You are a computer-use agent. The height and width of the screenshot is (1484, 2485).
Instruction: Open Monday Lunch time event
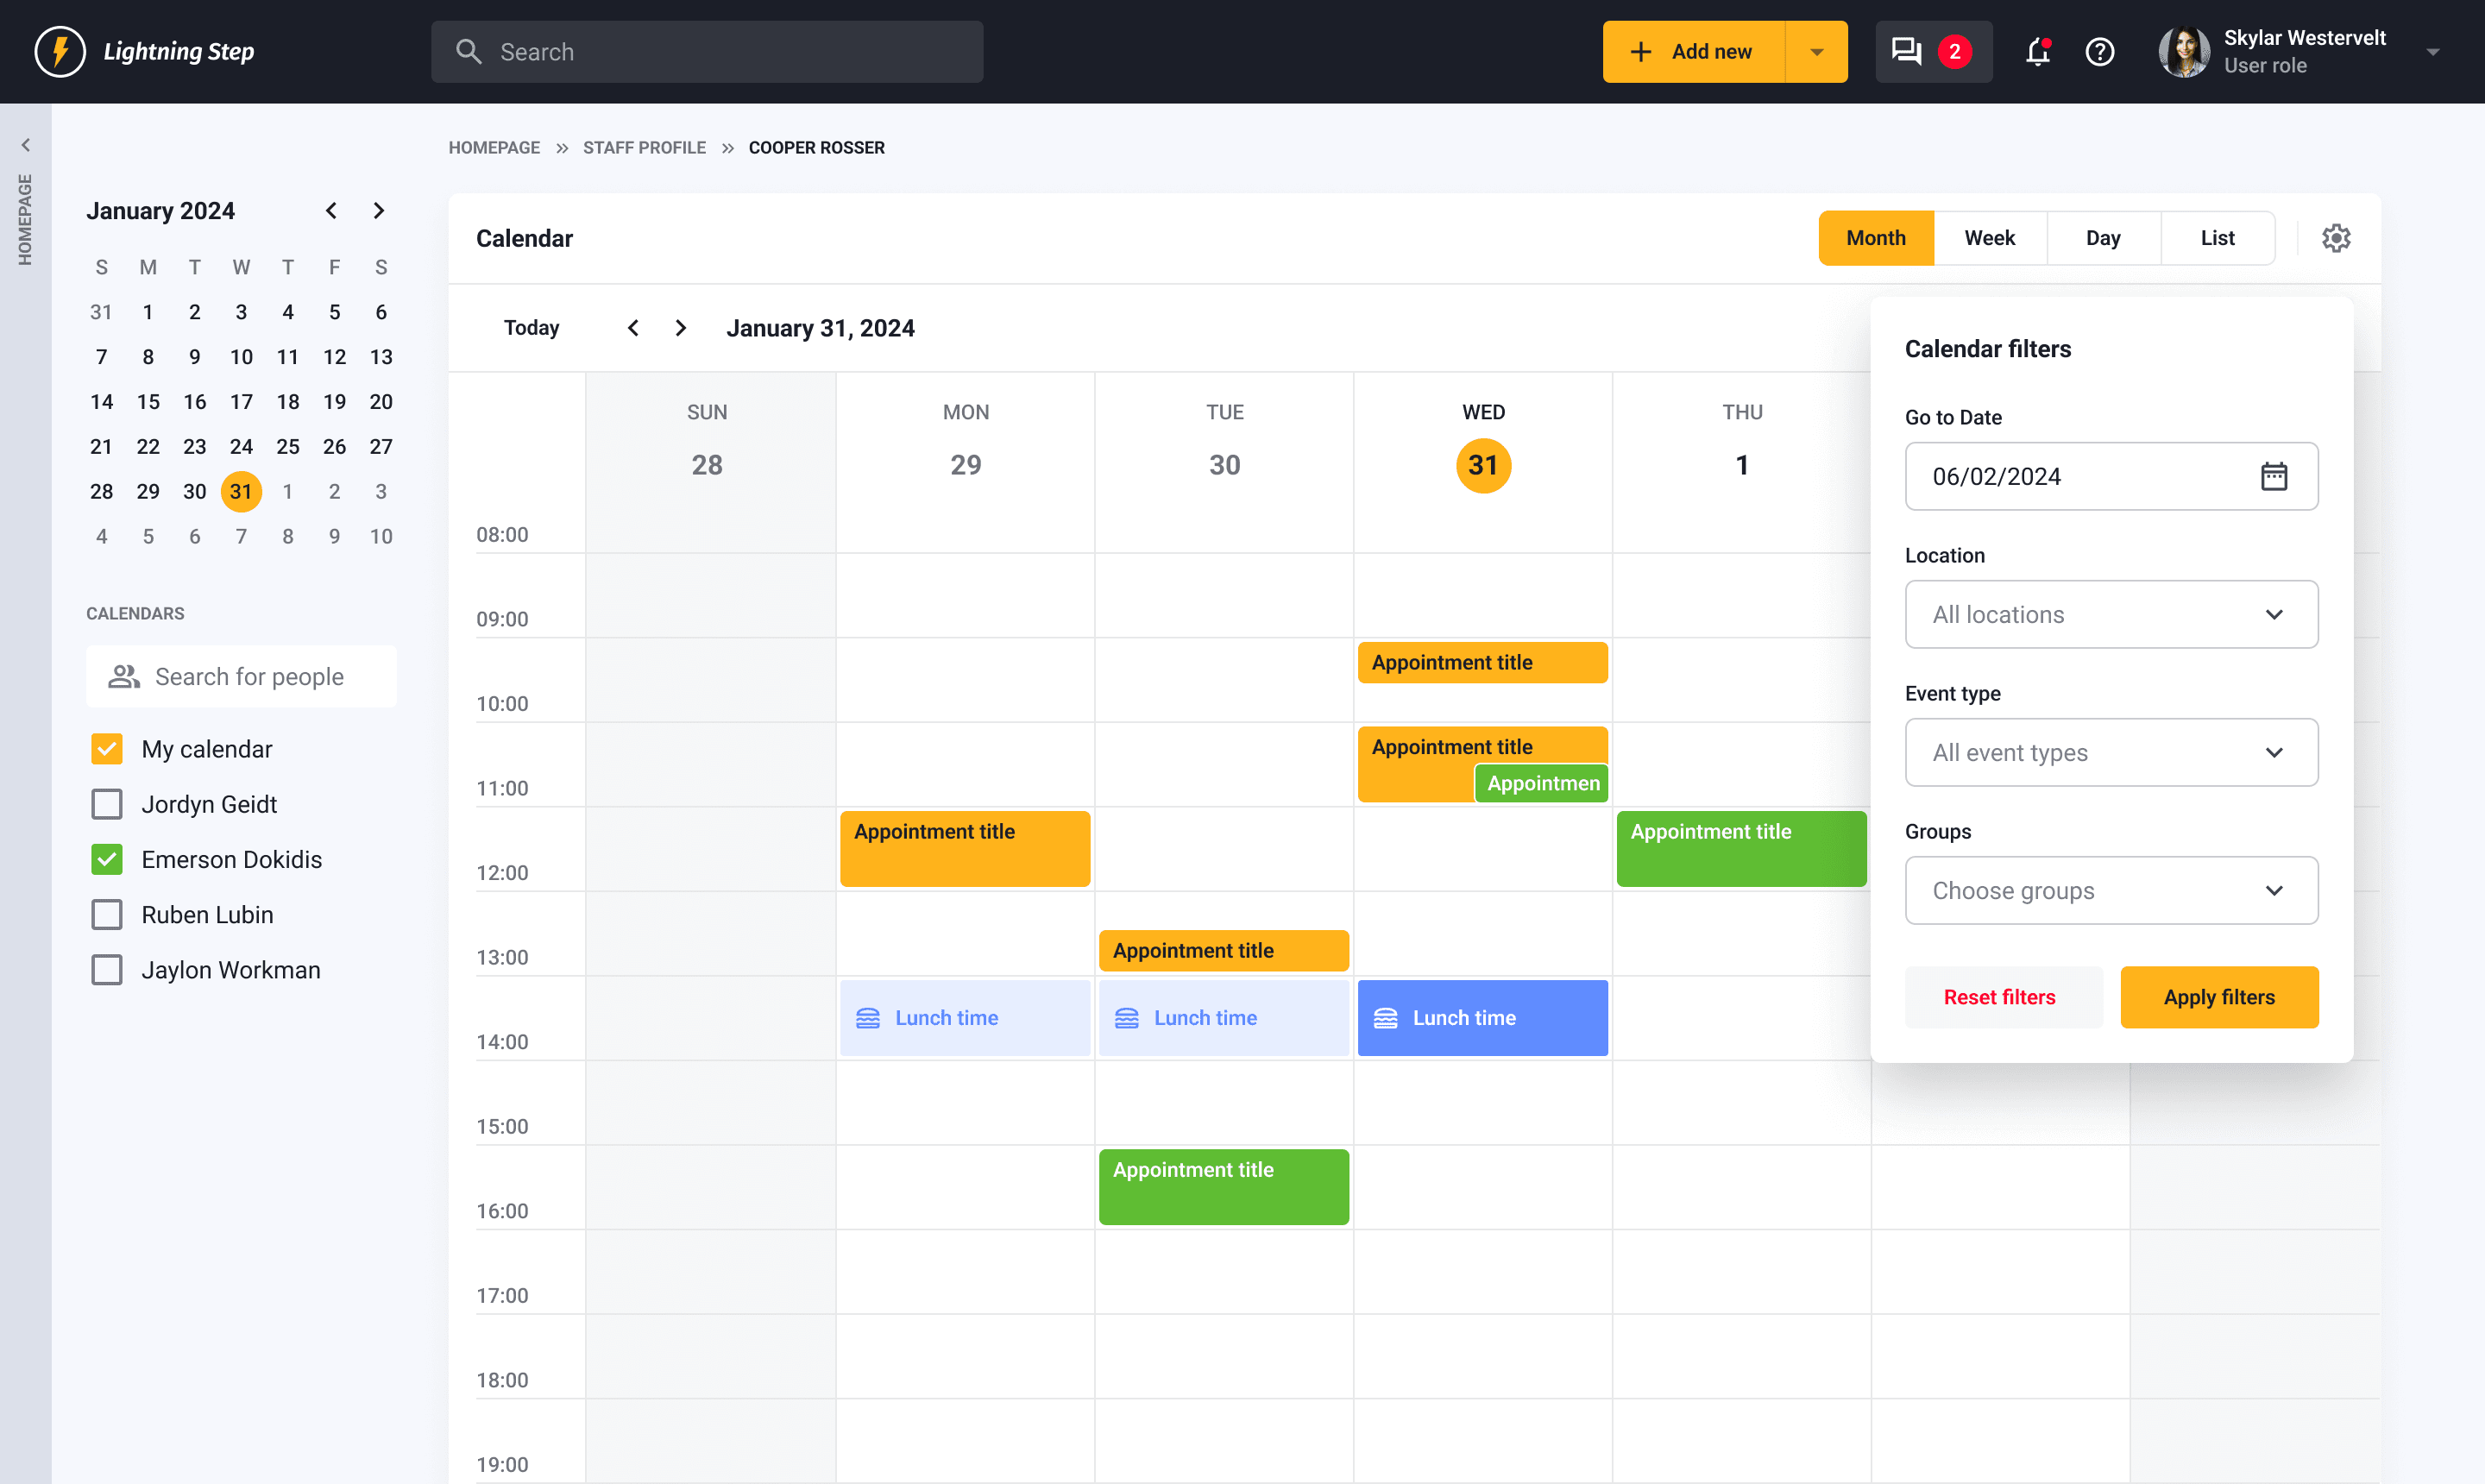[x=965, y=1017]
